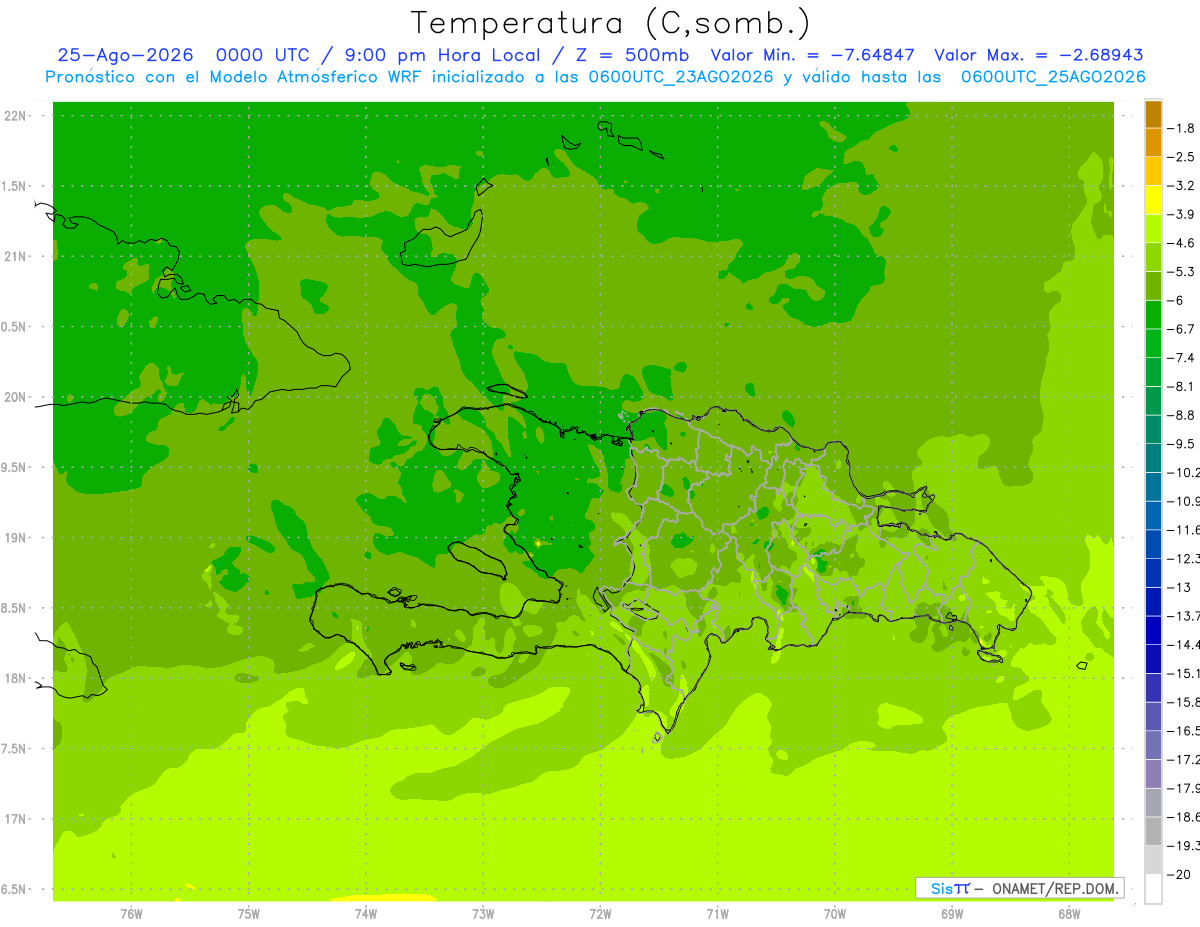Click the "-6" legend label
The height and width of the screenshot is (927, 1200).
point(1178,300)
